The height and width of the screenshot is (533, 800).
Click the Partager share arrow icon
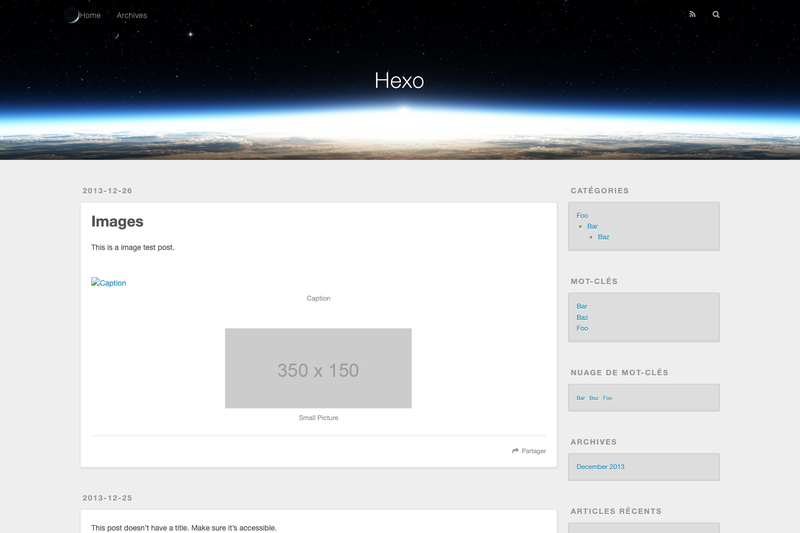pyautogui.click(x=515, y=451)
